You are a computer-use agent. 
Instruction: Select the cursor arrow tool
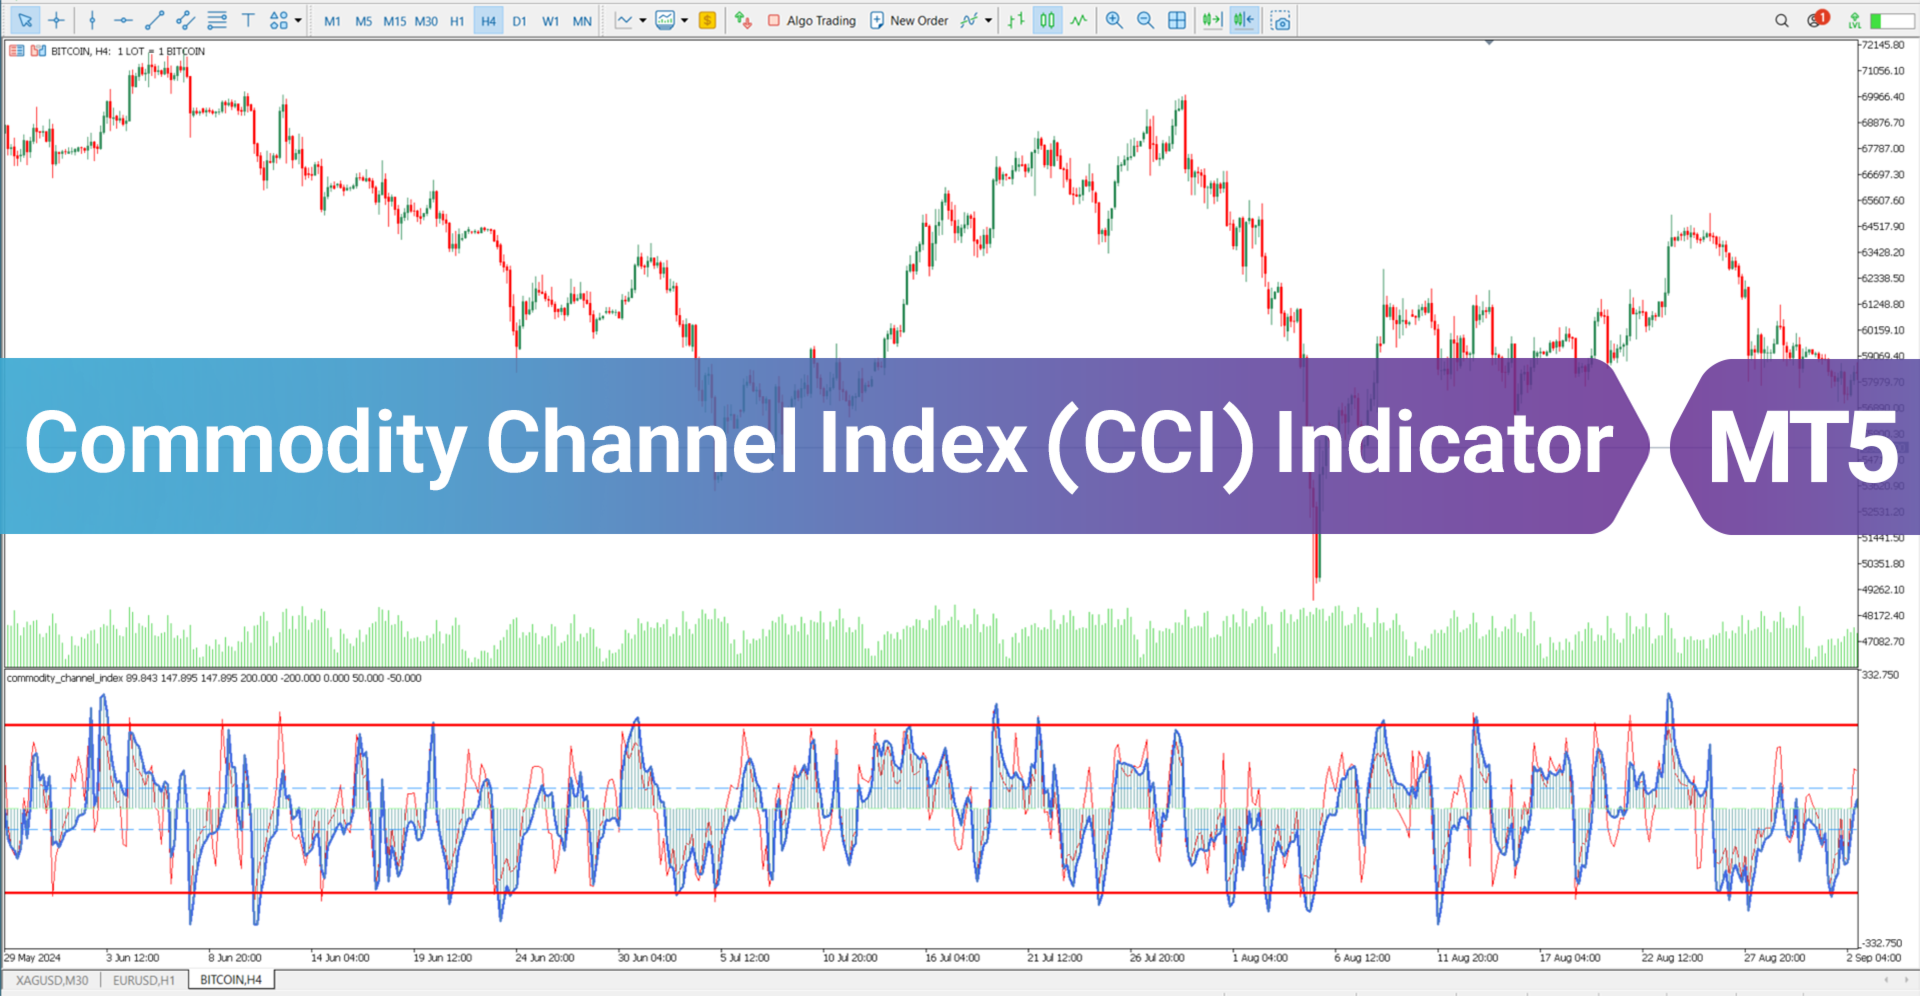tap(25, 20)
